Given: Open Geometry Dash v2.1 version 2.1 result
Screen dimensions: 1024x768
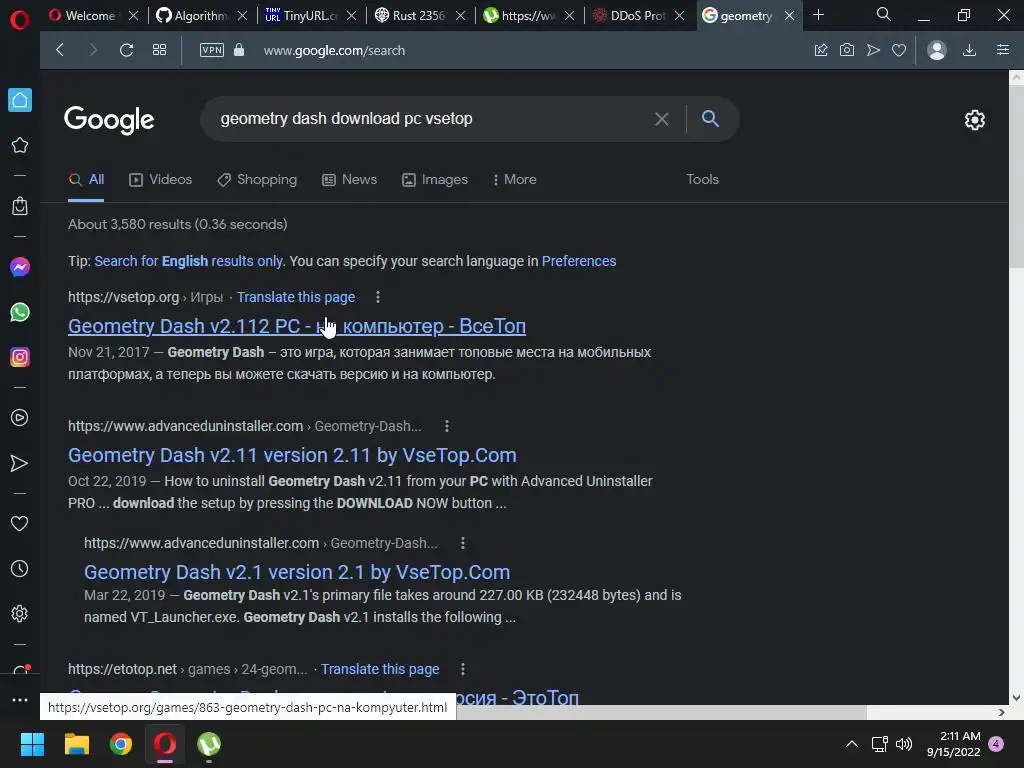Looking at the screenshot, I should (296, 572).
